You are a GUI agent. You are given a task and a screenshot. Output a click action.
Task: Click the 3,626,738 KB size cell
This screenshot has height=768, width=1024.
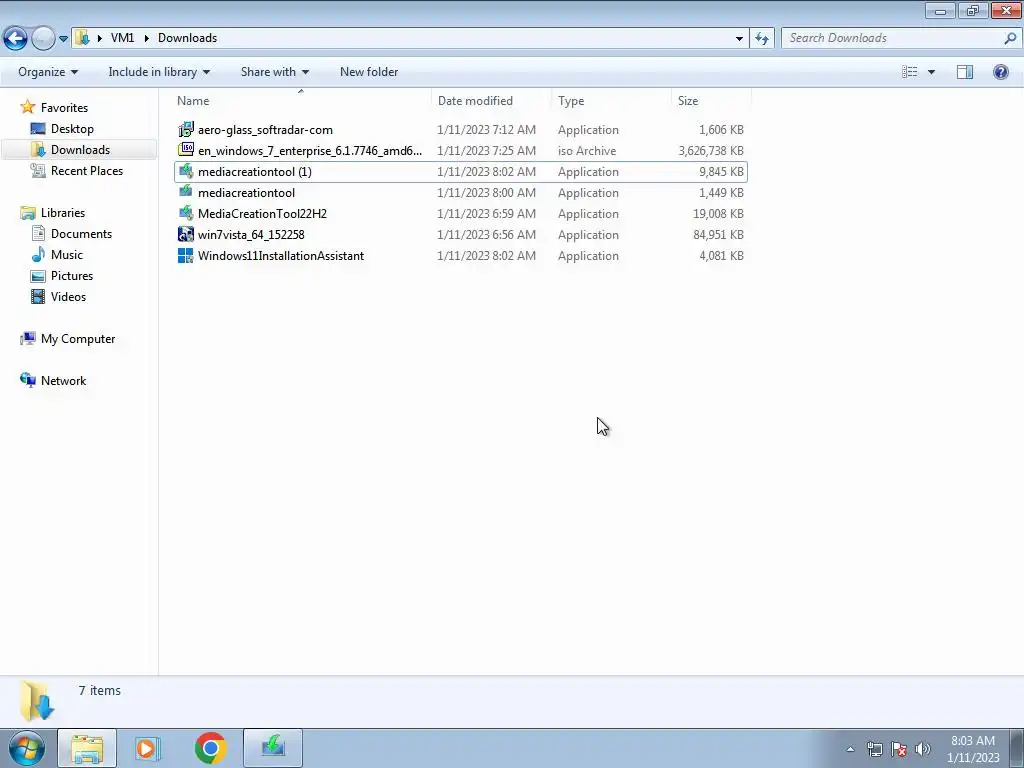click(711, 151)
